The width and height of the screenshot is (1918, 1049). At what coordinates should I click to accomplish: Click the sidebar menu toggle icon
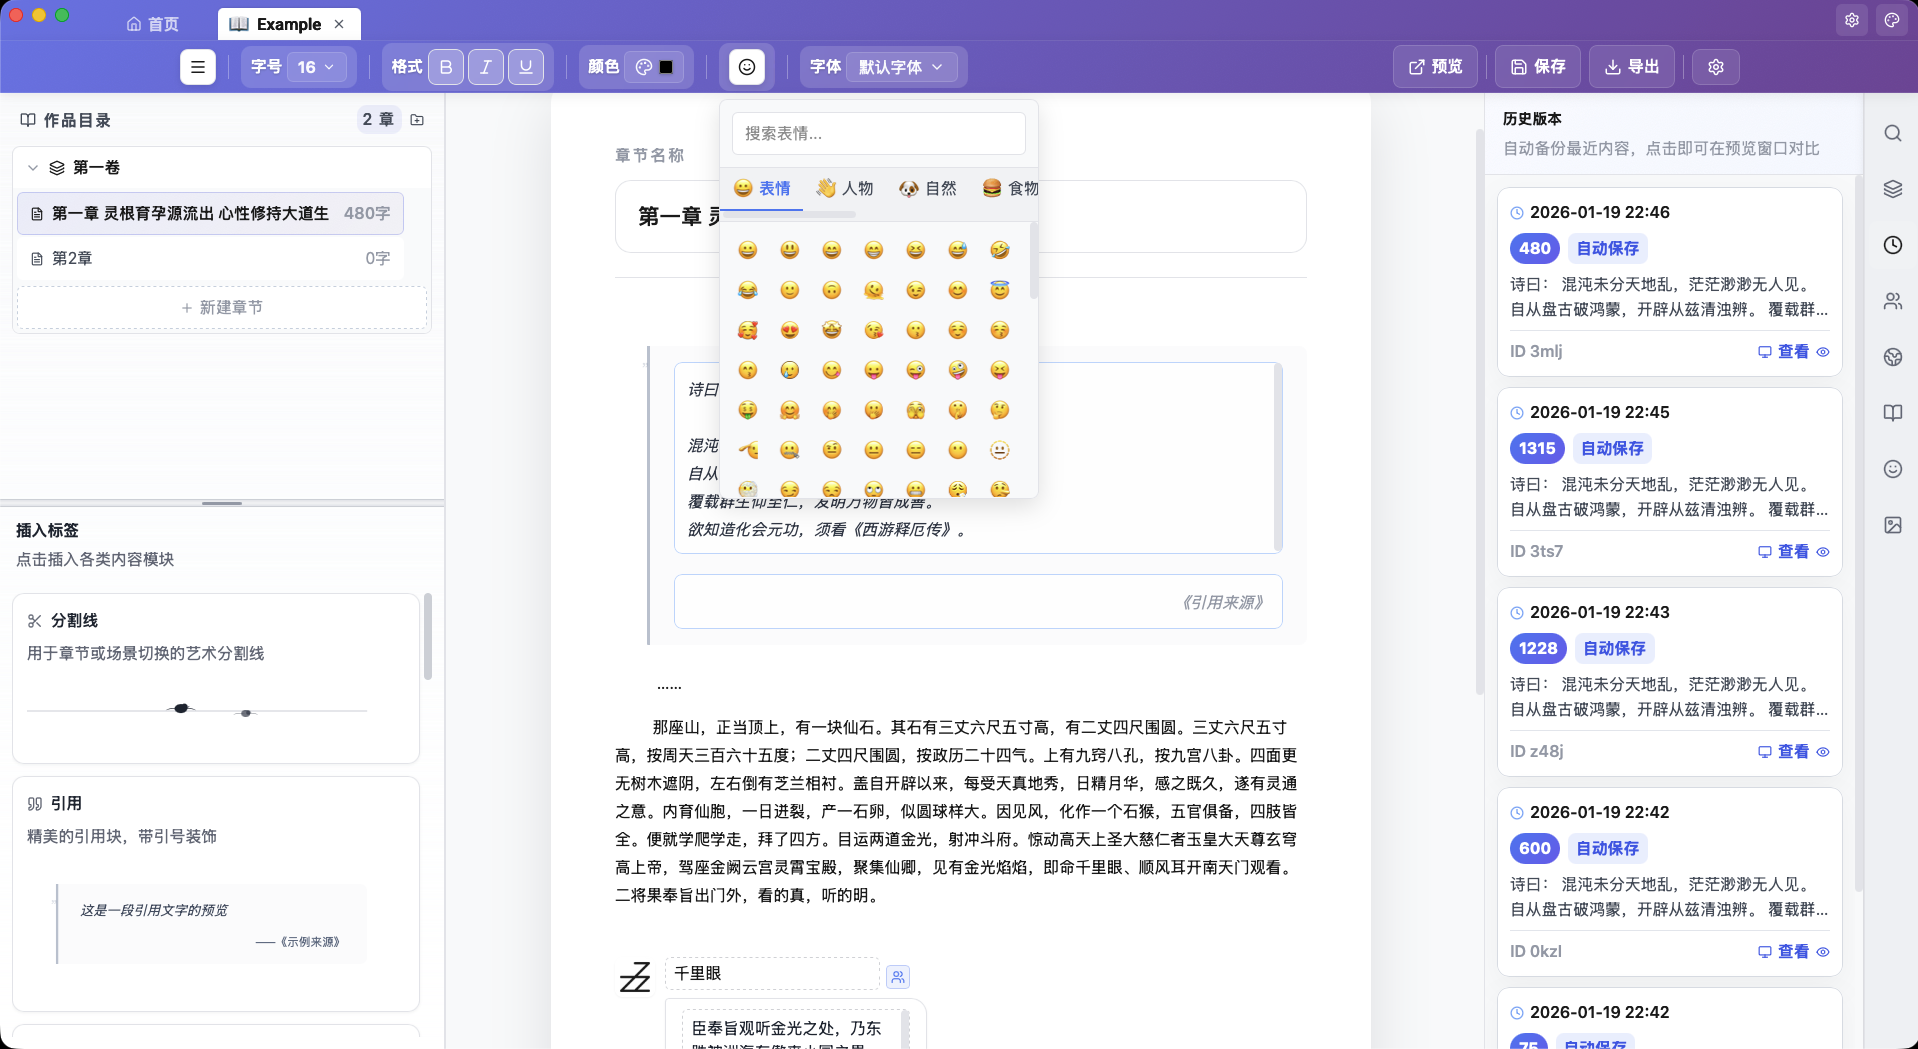(x=198, y=67)
